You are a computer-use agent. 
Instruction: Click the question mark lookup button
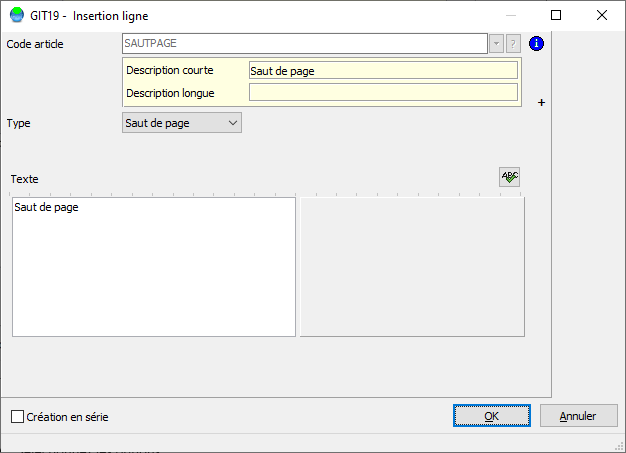pyautogui.click(x=513, y=44)
